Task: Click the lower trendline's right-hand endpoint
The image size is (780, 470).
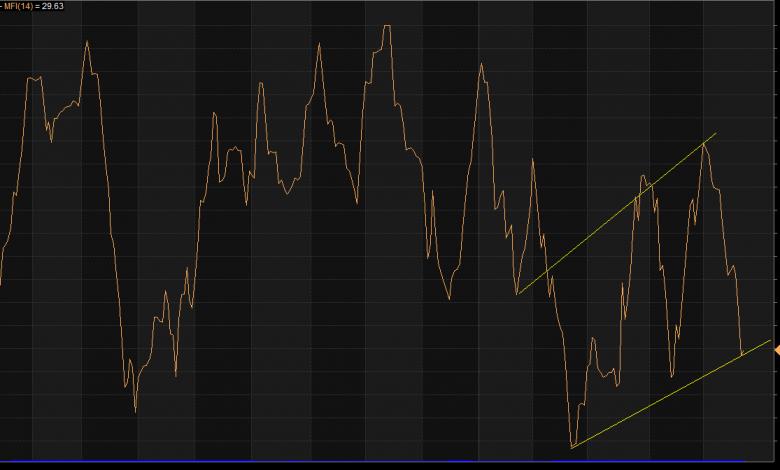Action: click(x=771, y=341)
